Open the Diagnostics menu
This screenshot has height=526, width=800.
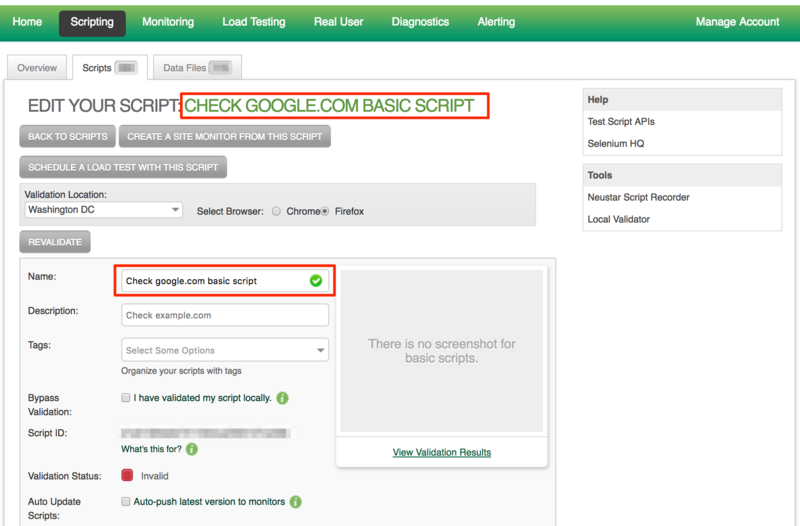tap(420, 22)
